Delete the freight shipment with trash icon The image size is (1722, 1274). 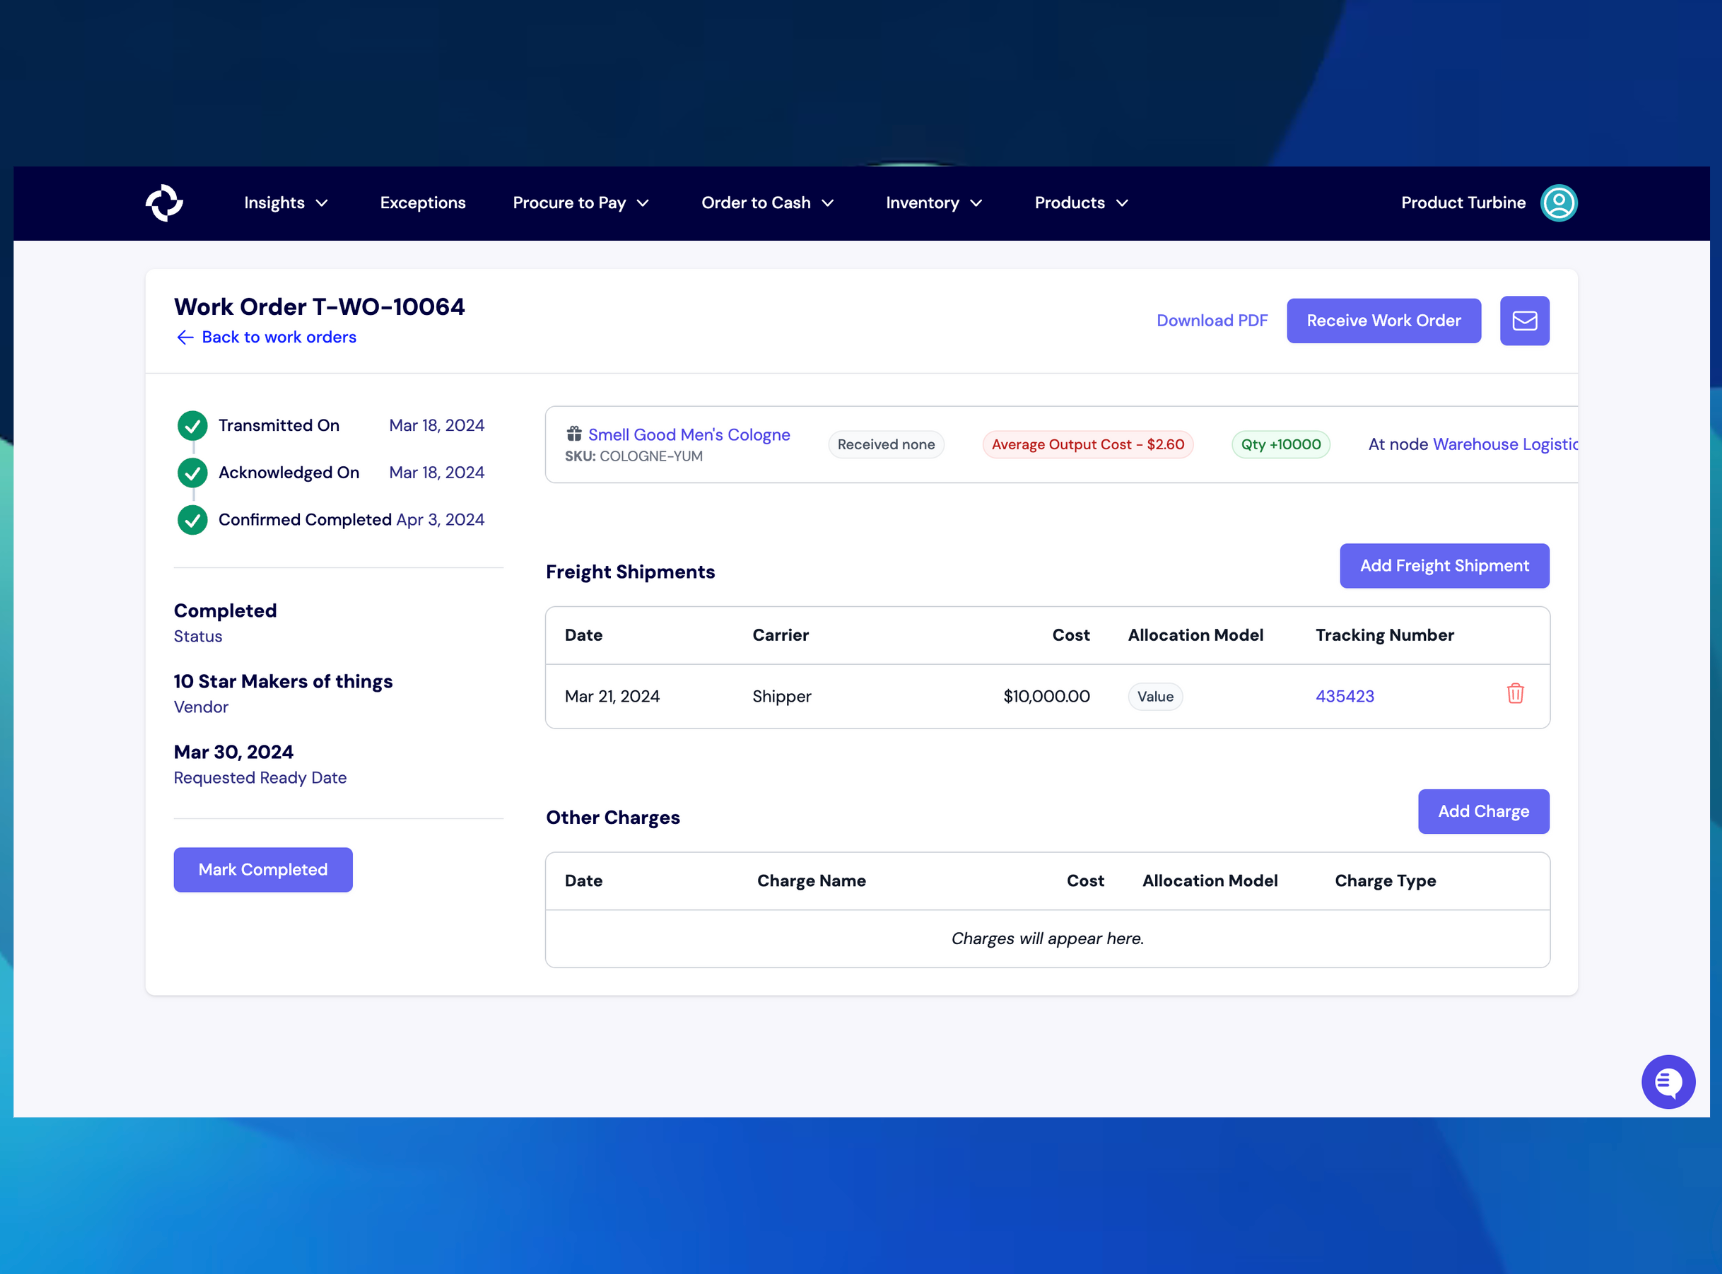click(x=1514, y=694)
